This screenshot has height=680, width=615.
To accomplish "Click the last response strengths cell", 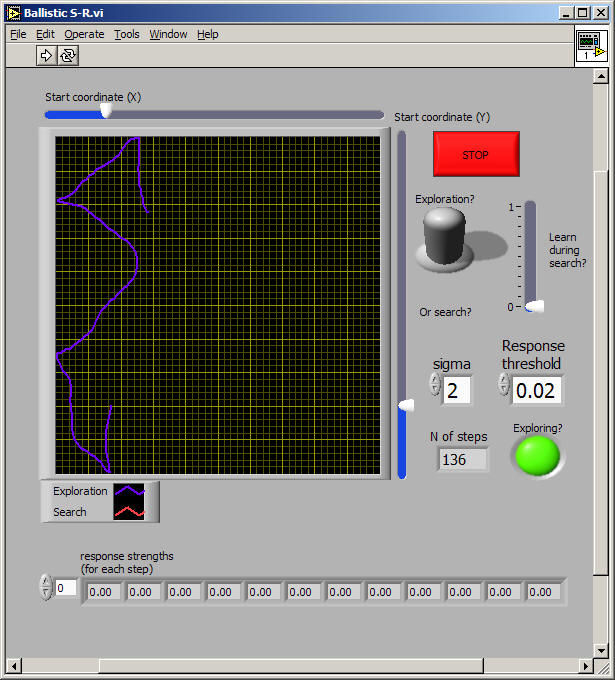I will point(543,592).
